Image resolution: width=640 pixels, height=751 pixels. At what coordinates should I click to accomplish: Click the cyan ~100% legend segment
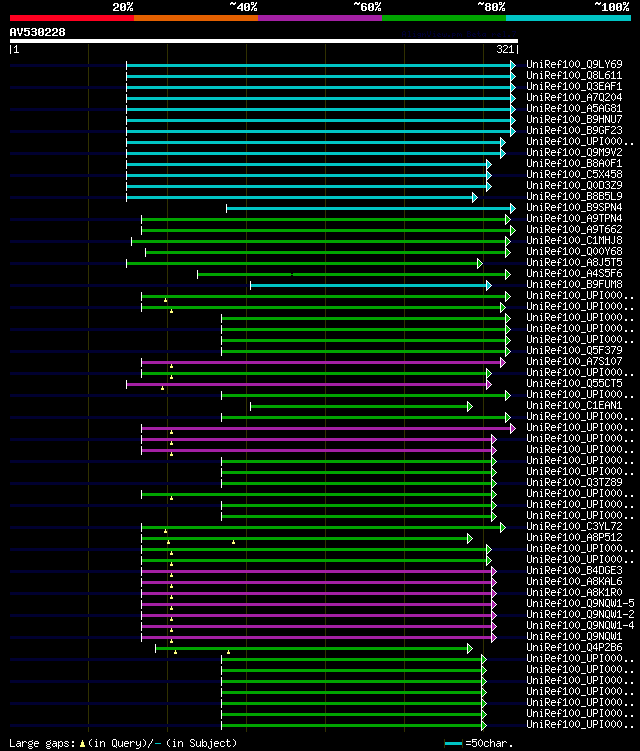point(568,18)
